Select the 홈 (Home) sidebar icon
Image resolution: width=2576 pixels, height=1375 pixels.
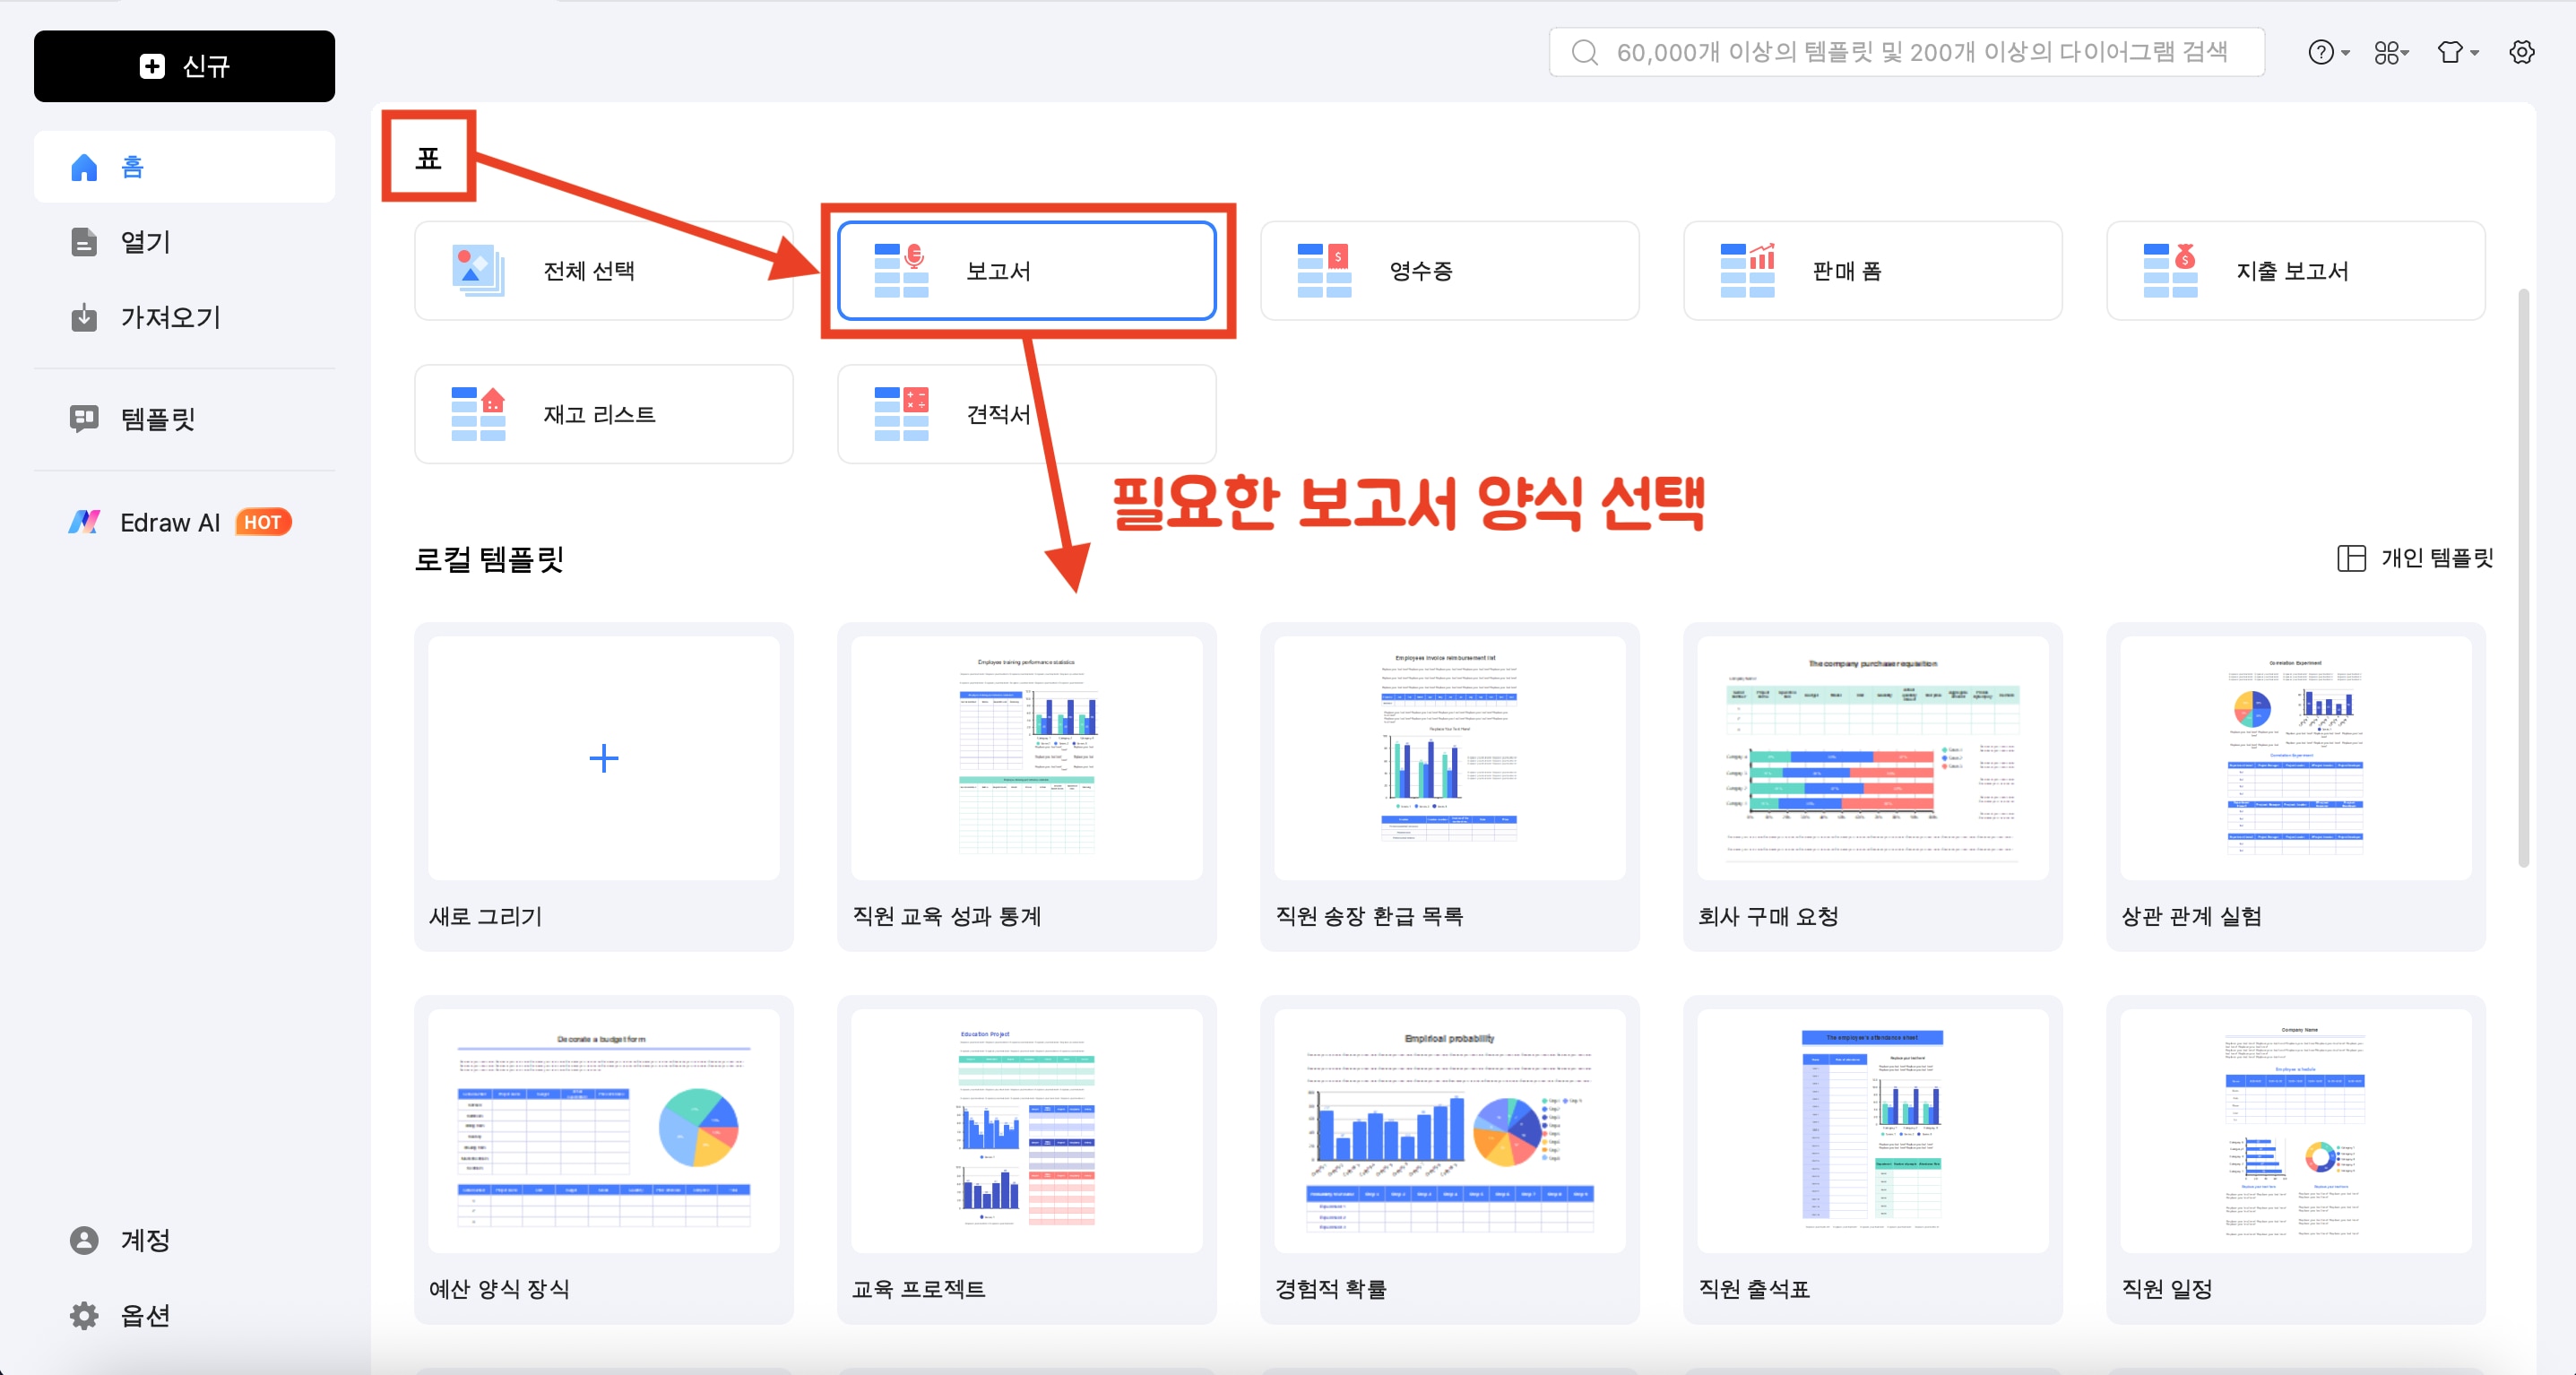pos(84,167)
